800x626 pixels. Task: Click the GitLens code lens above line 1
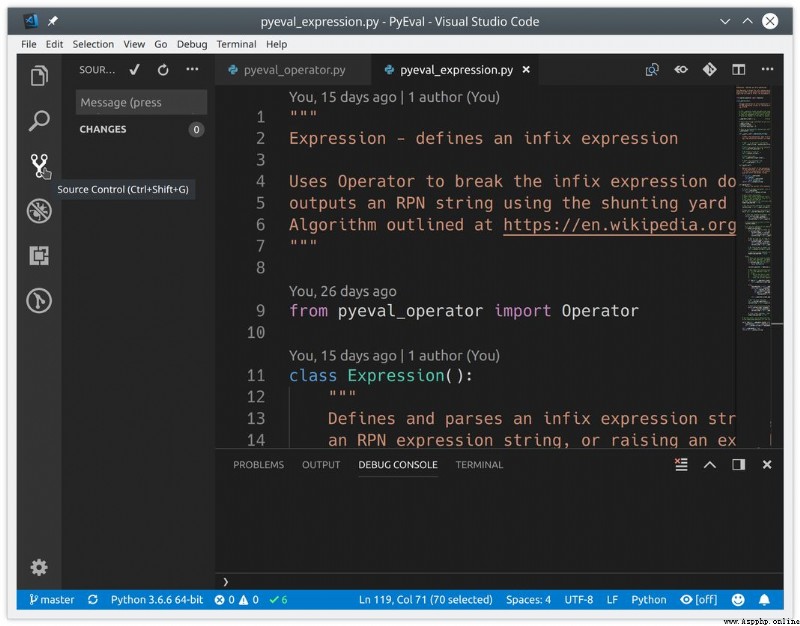[x=394, y=97]
